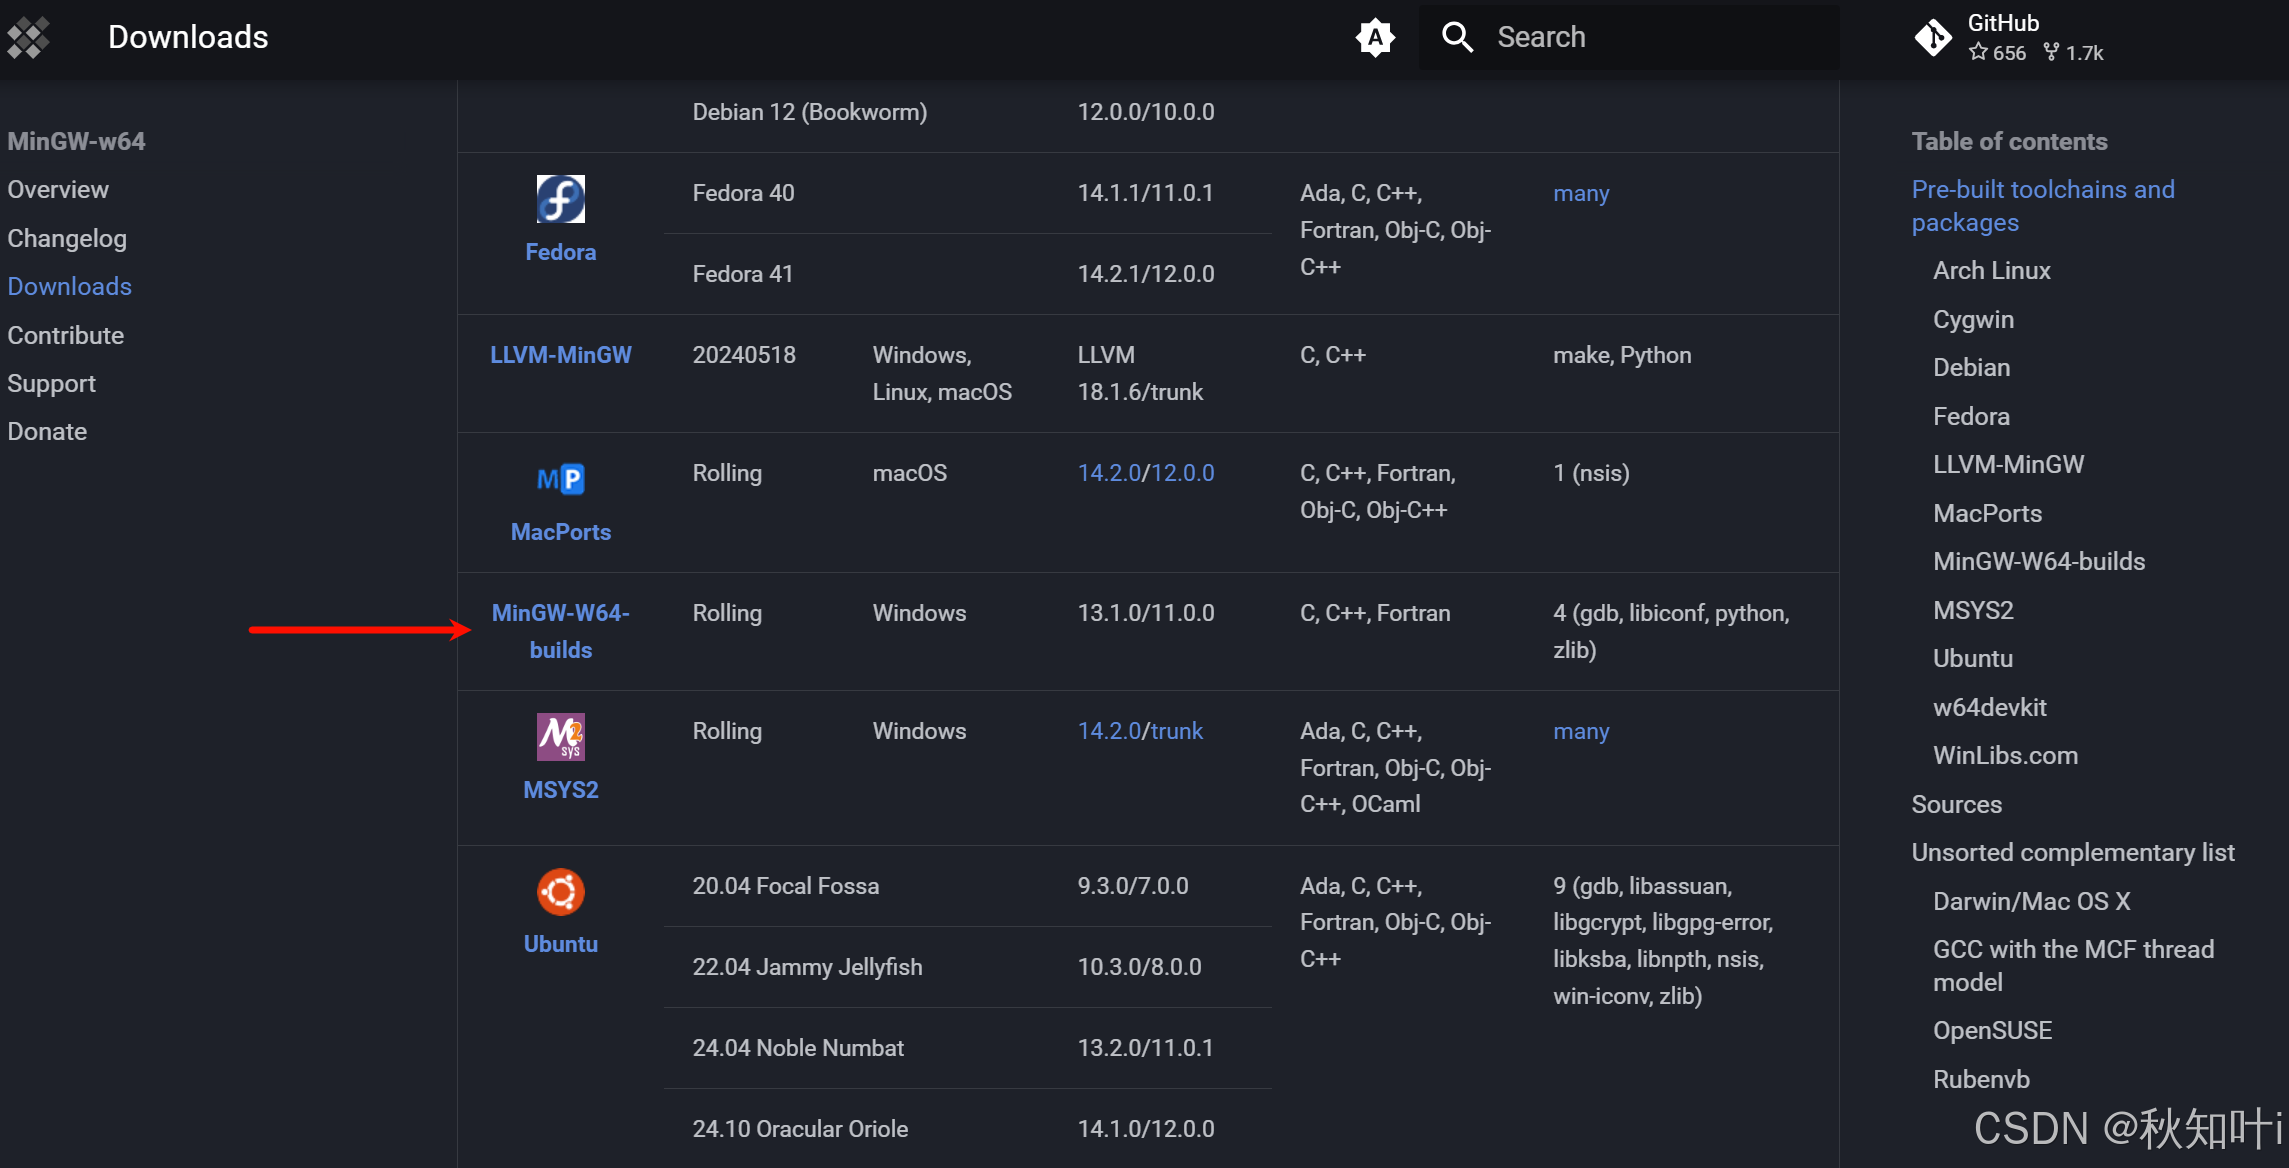
Task: Open the GitHub repository icon
Action: pyautogui.click(x=1932, y=38)
